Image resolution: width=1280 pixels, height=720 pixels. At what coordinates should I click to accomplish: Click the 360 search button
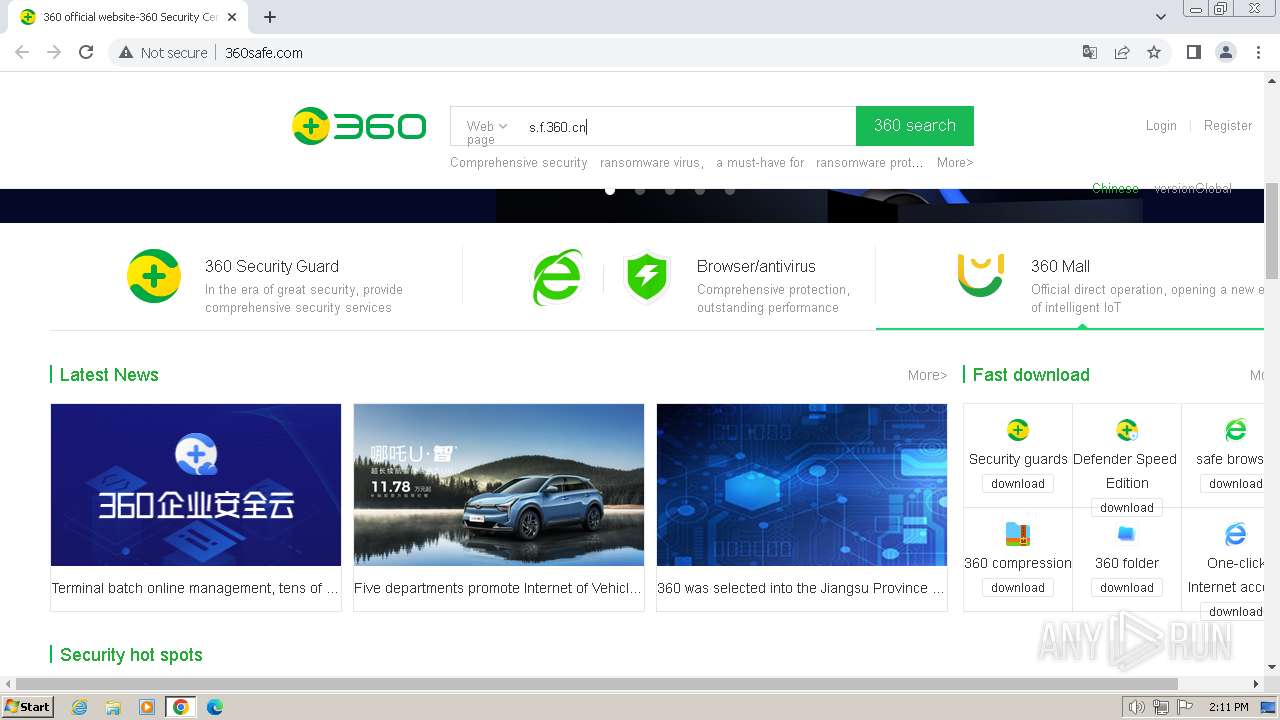coord(915,126)
